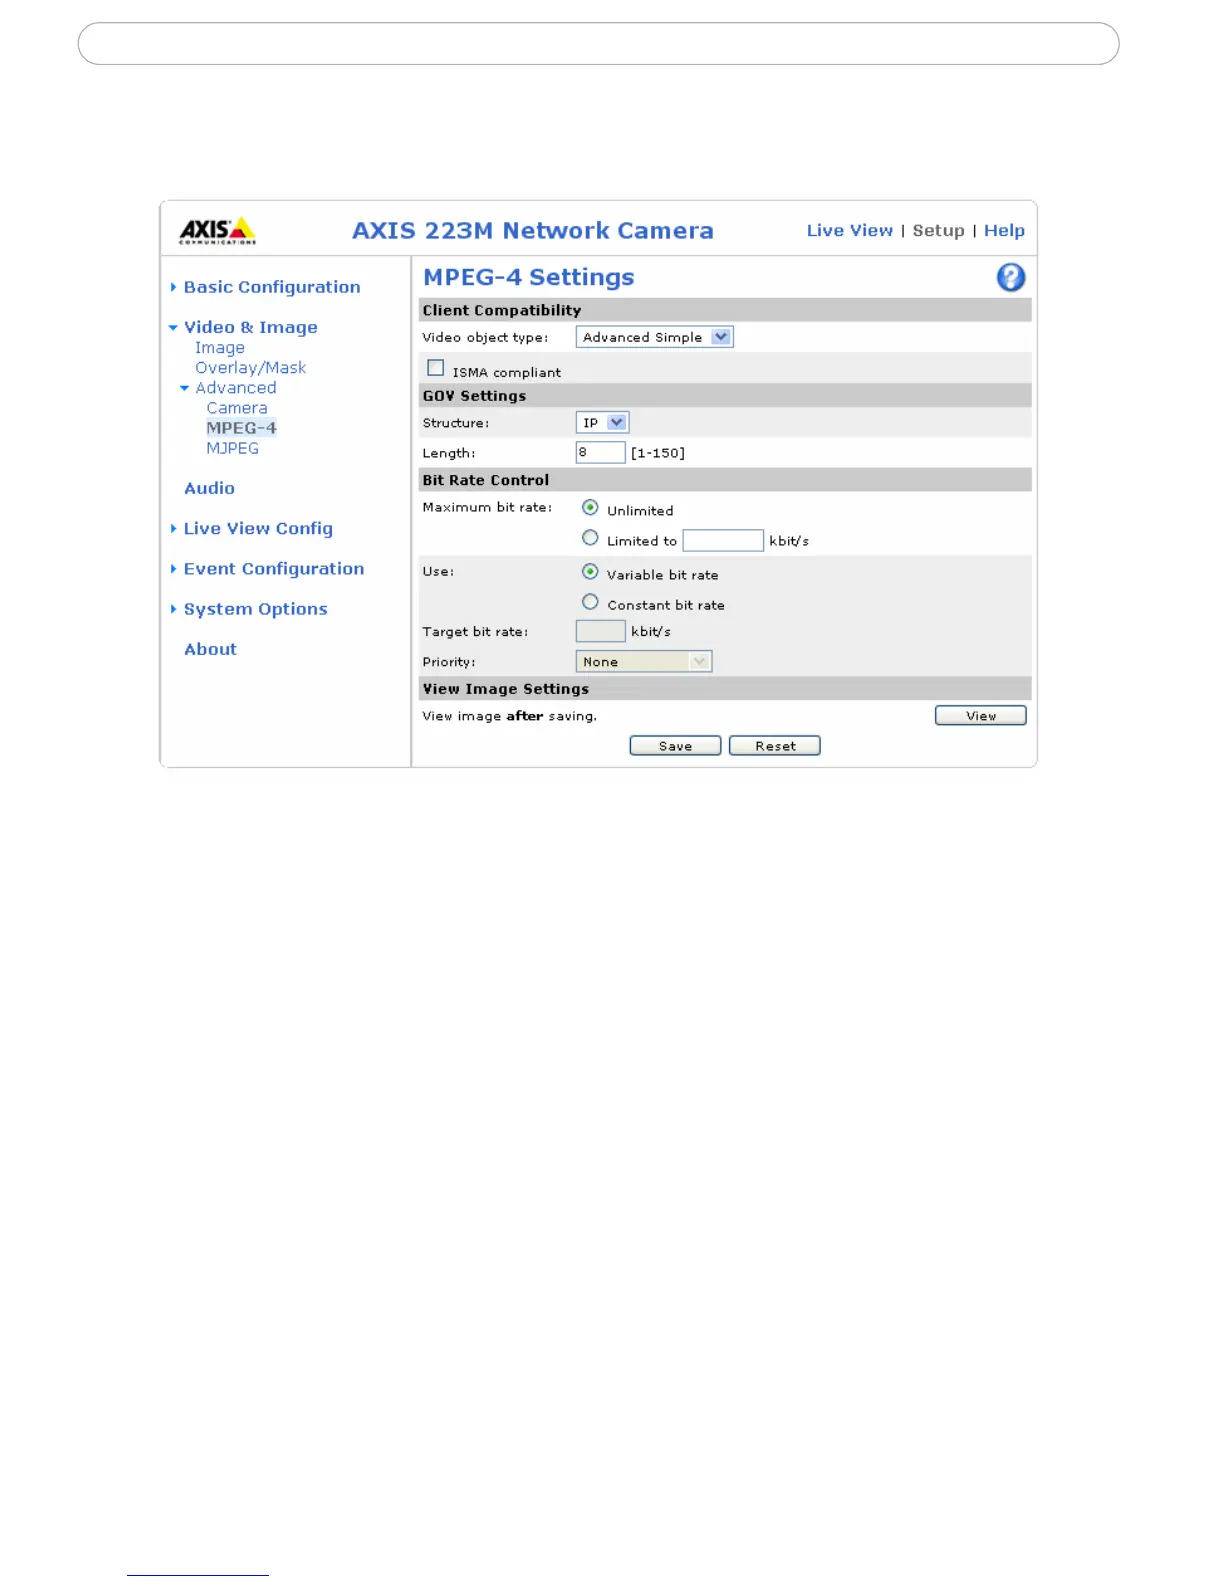Click the Target bit rate field
This screenshot has height=1584, width=1224.
[x=601, y=631]
